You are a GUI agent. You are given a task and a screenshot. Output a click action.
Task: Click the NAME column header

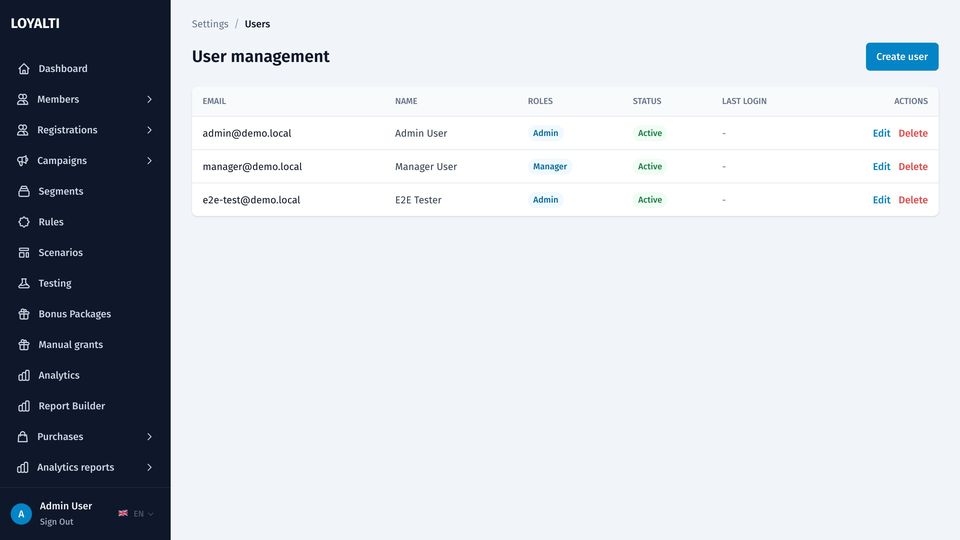406,101
